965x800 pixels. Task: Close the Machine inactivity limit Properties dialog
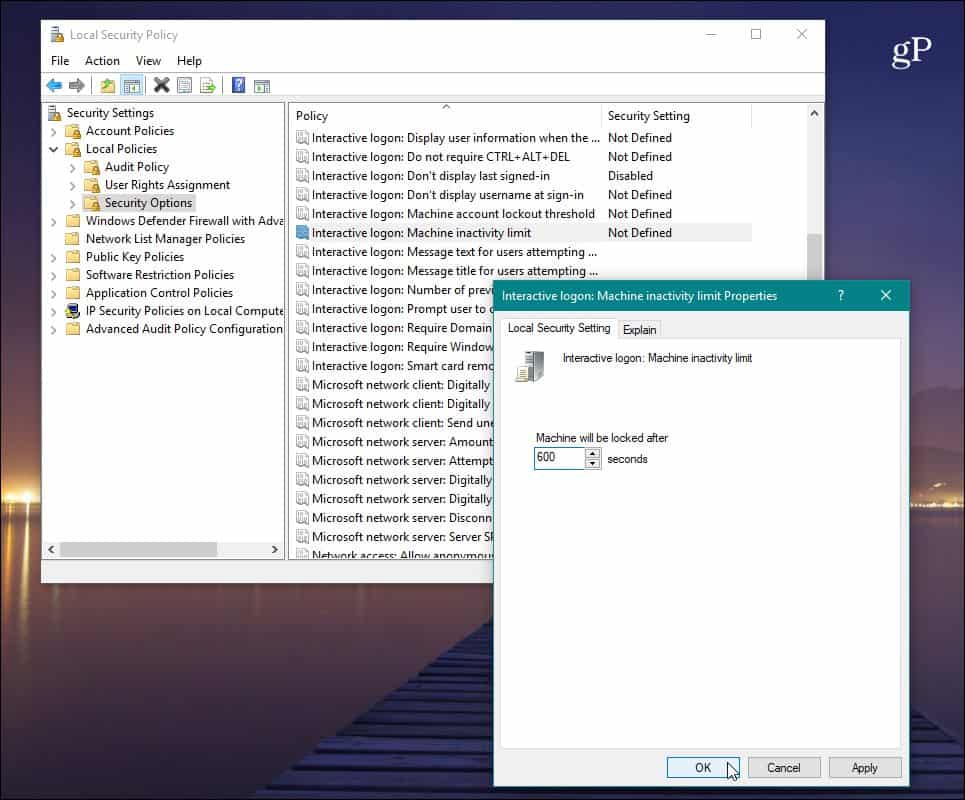click(x=886, y=295)
